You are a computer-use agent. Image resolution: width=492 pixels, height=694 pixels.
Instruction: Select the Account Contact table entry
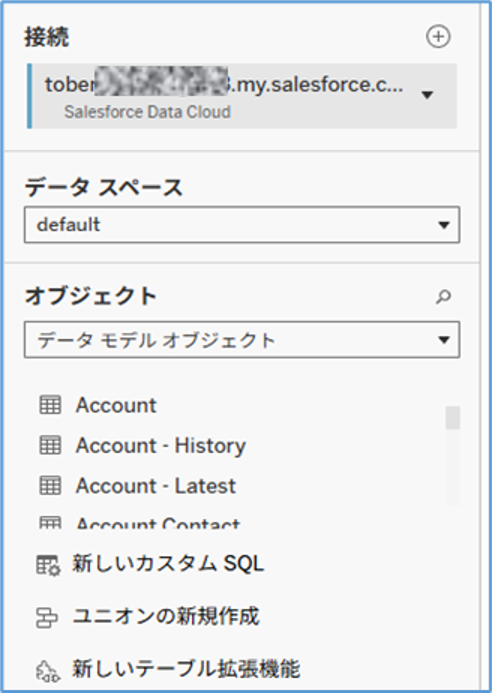158,523
